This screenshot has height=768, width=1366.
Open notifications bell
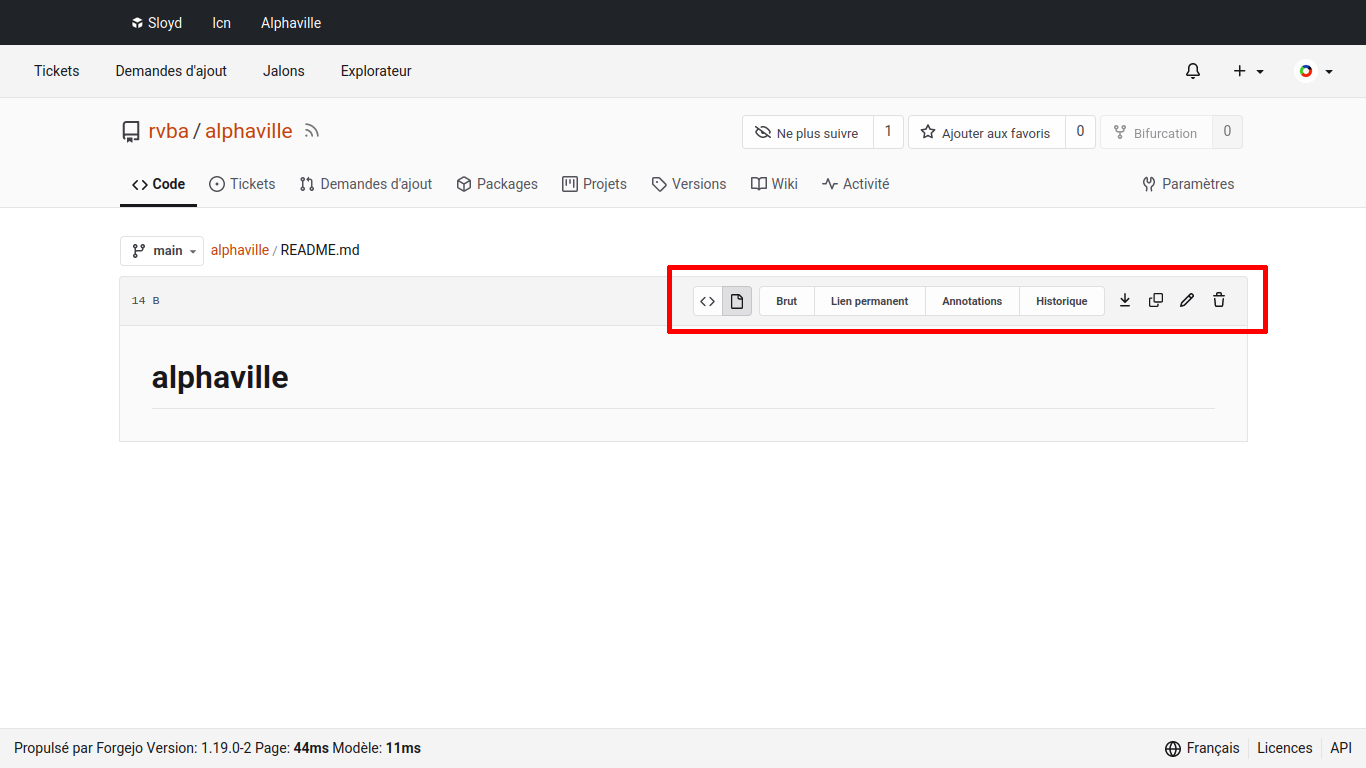pos(1193,71)
